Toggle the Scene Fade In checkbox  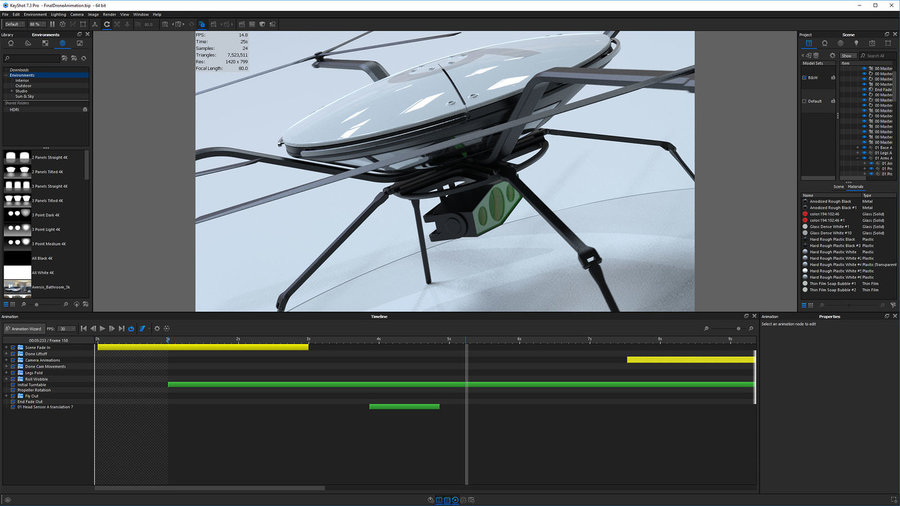click(13, 347)
